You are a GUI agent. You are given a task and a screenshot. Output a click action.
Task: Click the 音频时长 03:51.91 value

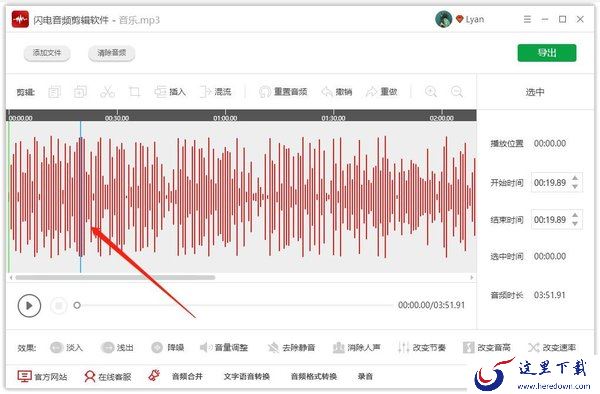549,295
